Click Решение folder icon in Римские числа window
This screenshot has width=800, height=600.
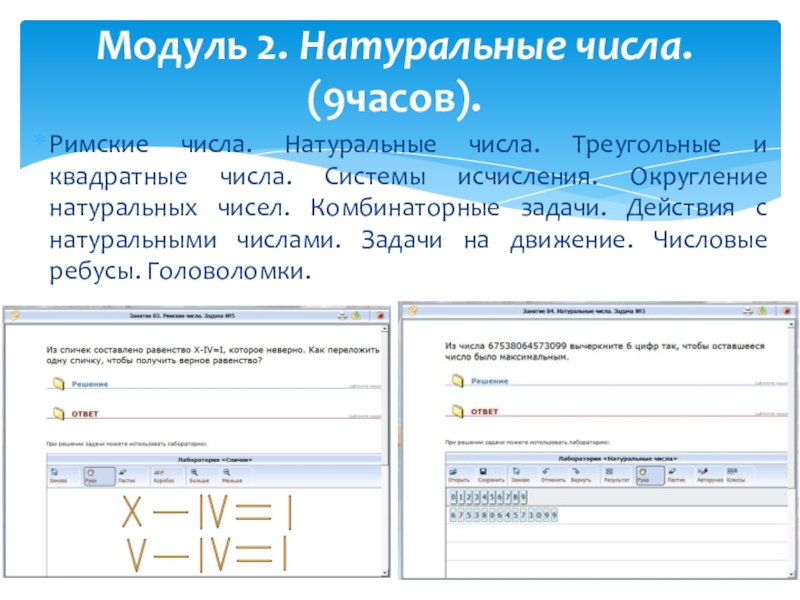coord(59,383)
